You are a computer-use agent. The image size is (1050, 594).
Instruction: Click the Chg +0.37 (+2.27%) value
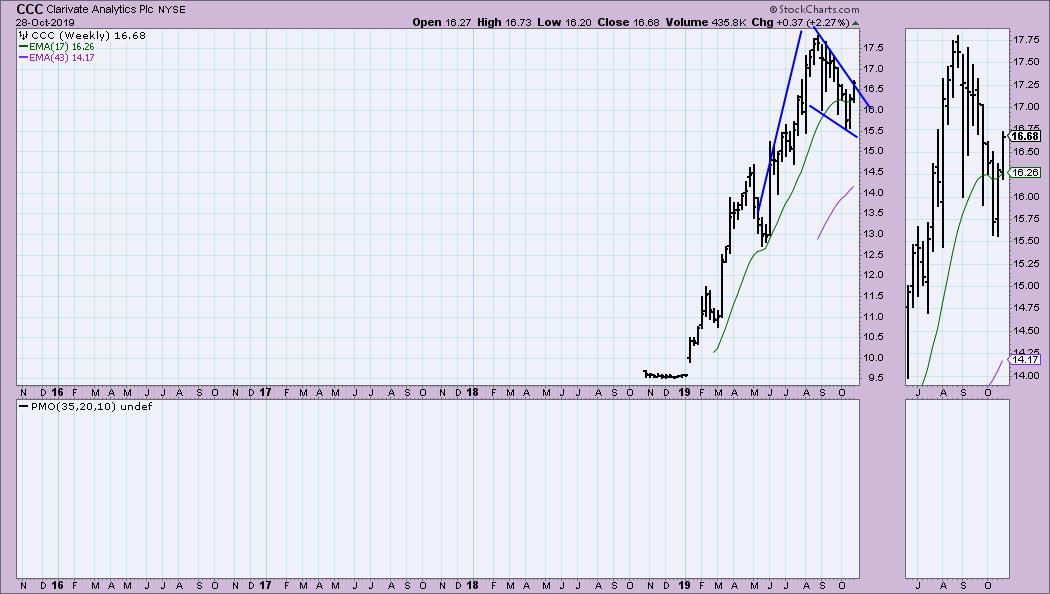[800, 22]
